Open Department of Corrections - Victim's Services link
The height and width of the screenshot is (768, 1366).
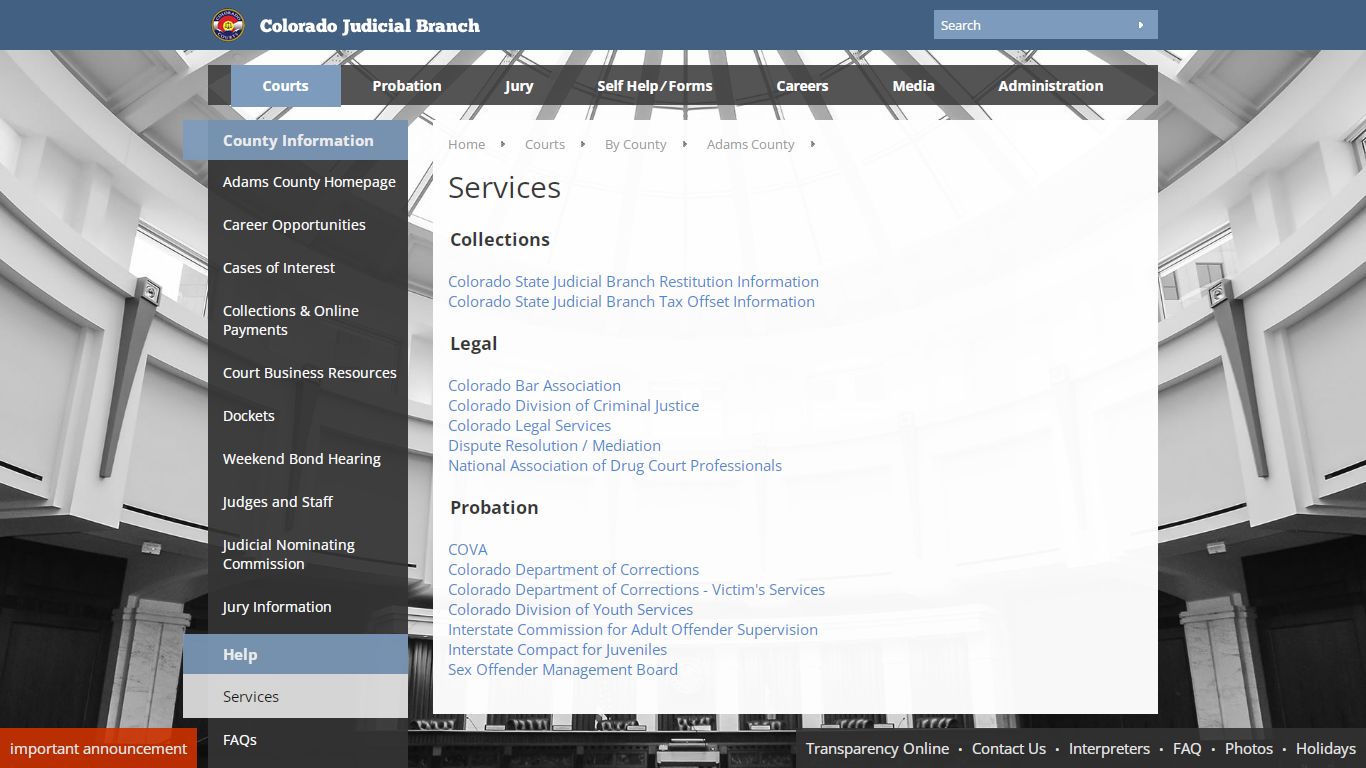tap(636, 590)
